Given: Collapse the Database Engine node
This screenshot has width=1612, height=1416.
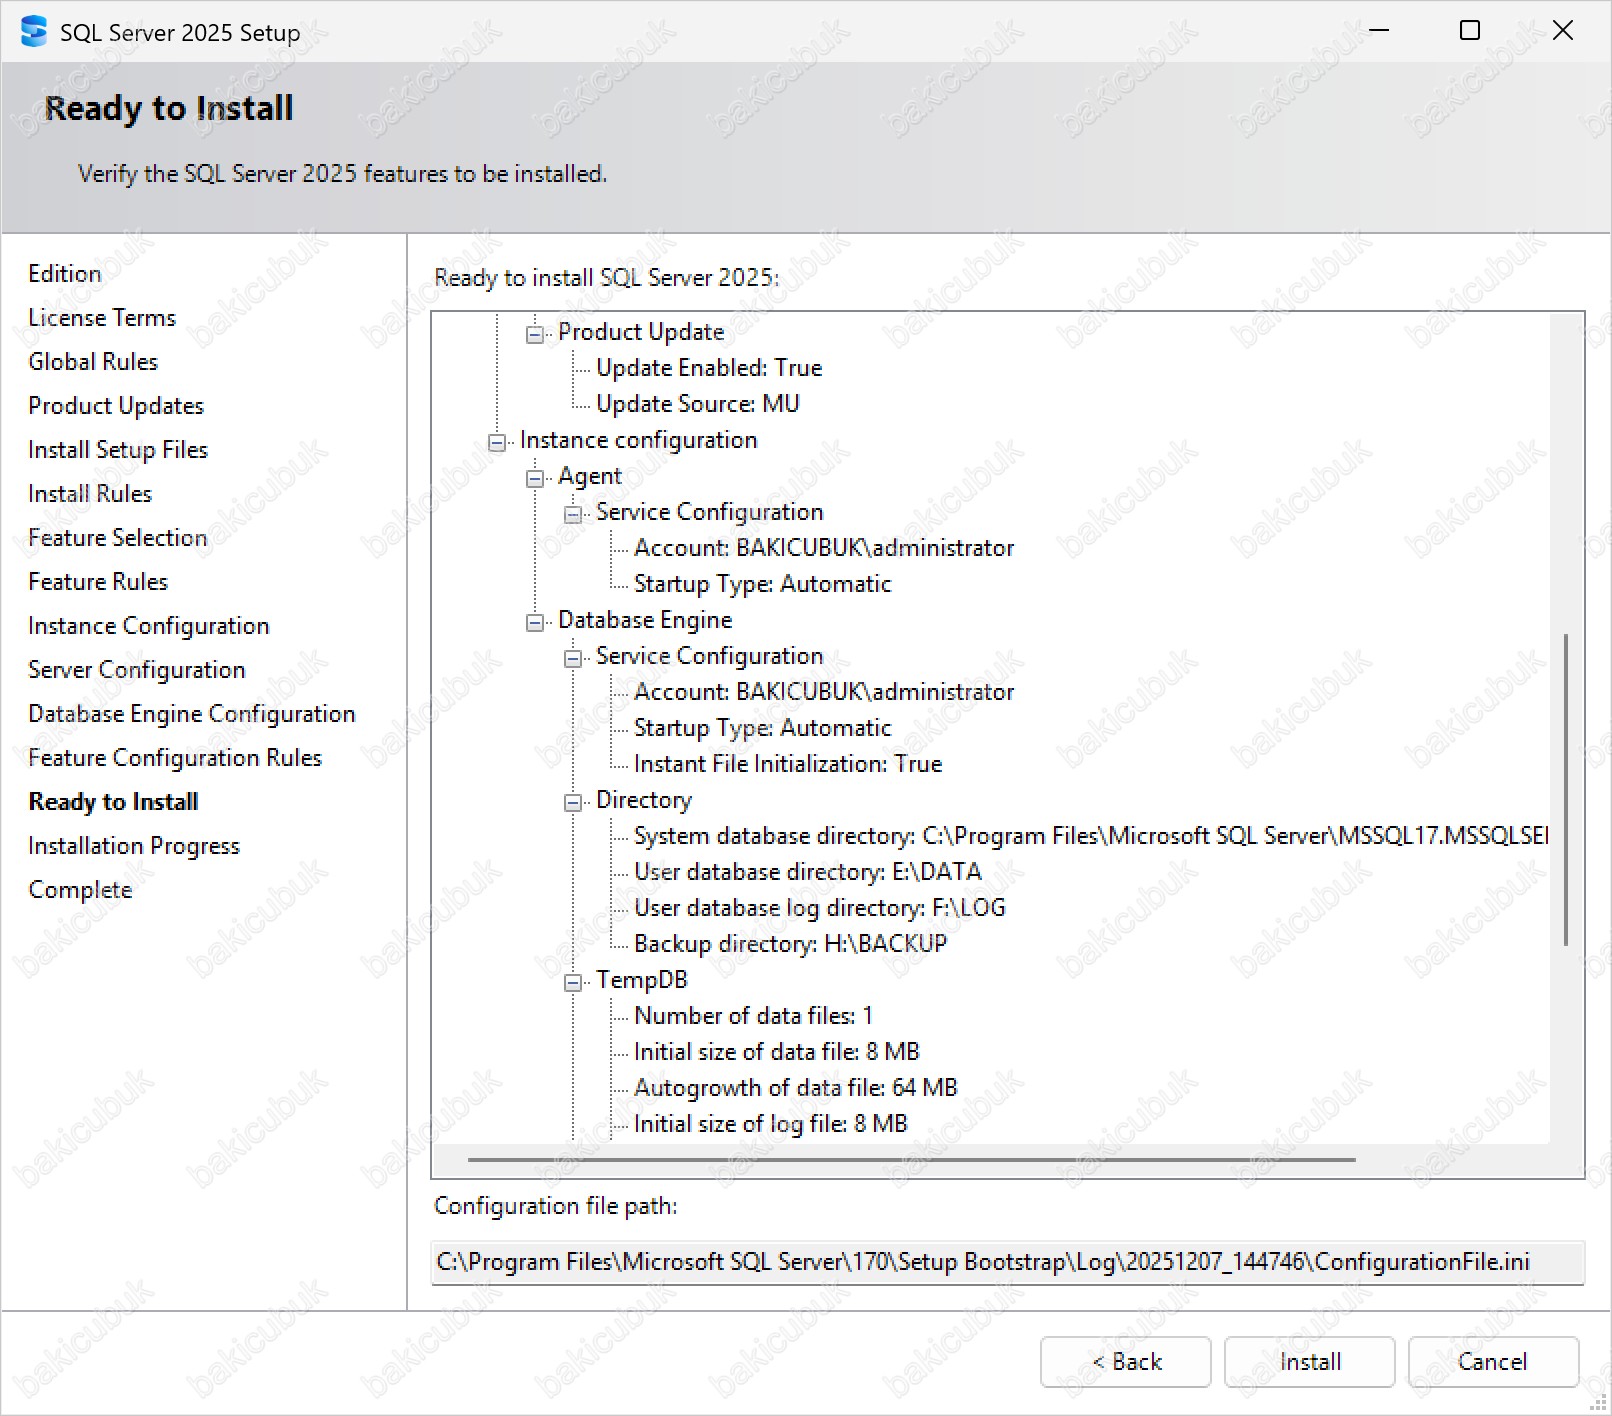Looking at the screenshot, I should click(535, 622).
